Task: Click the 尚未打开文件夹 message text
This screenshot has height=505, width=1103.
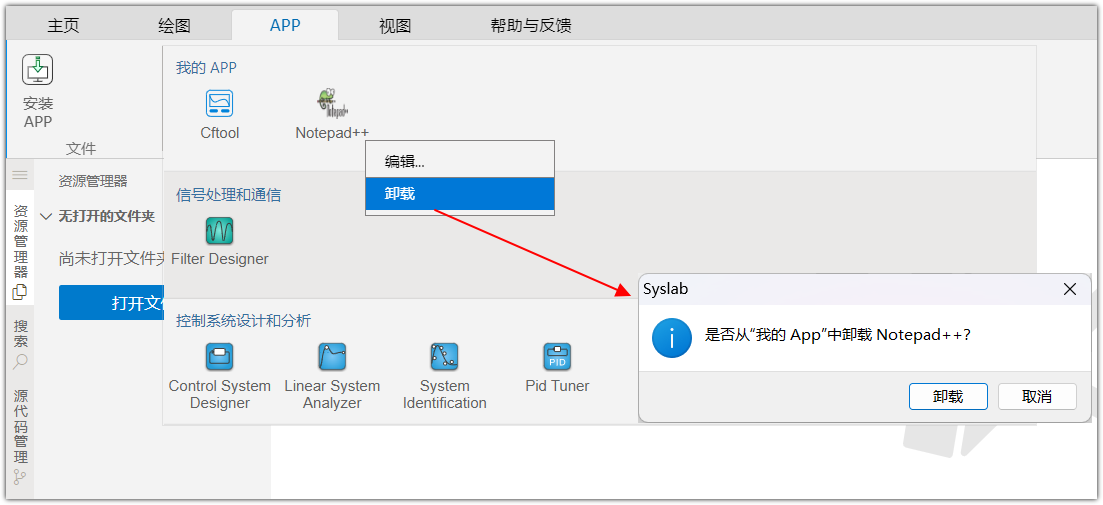Action: point(111,259)
